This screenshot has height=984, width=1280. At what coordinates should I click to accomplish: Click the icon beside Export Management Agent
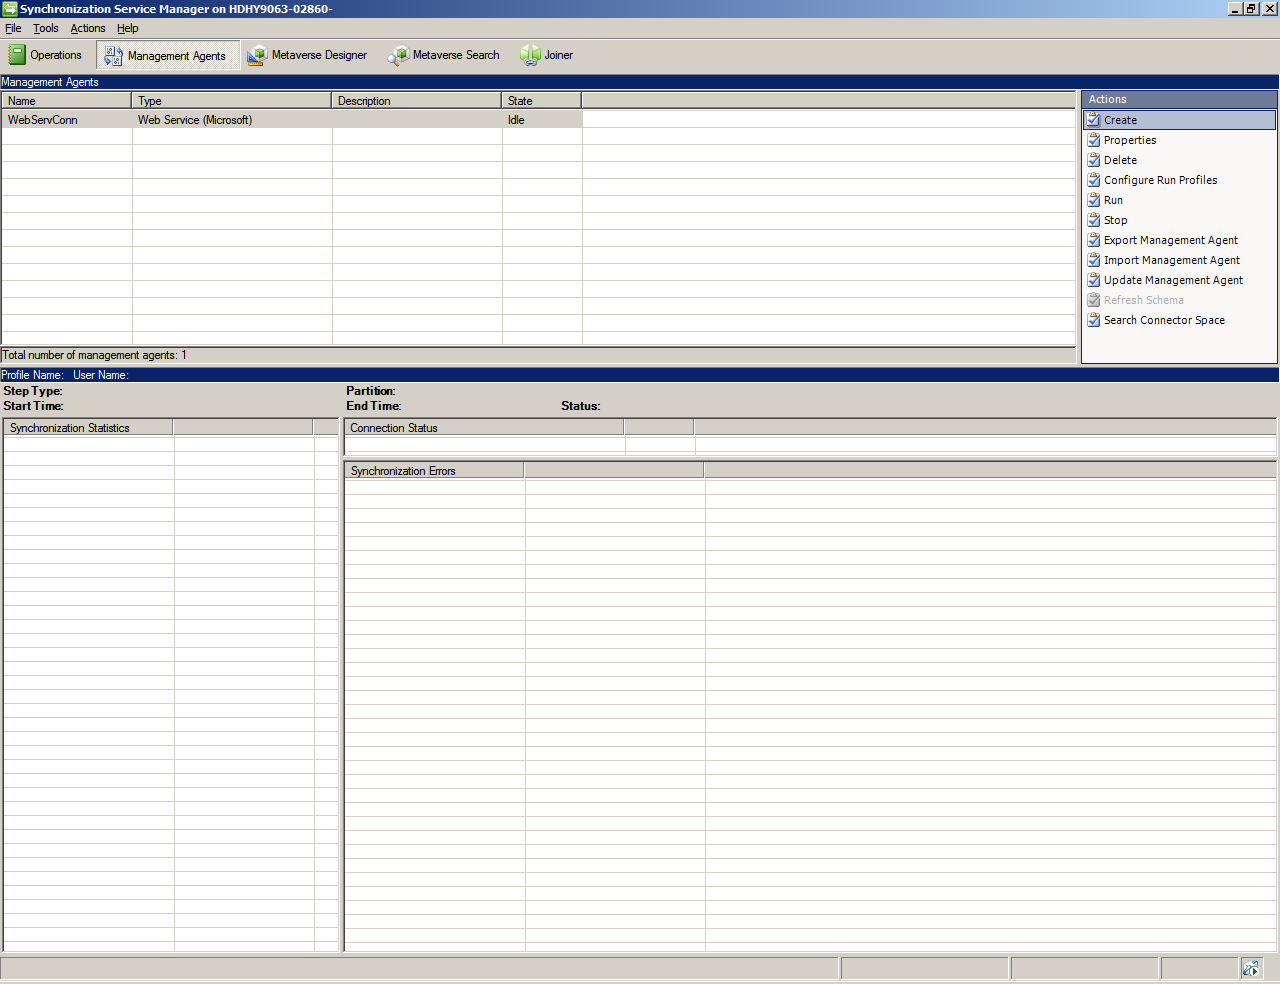(x=1094, y=240)
